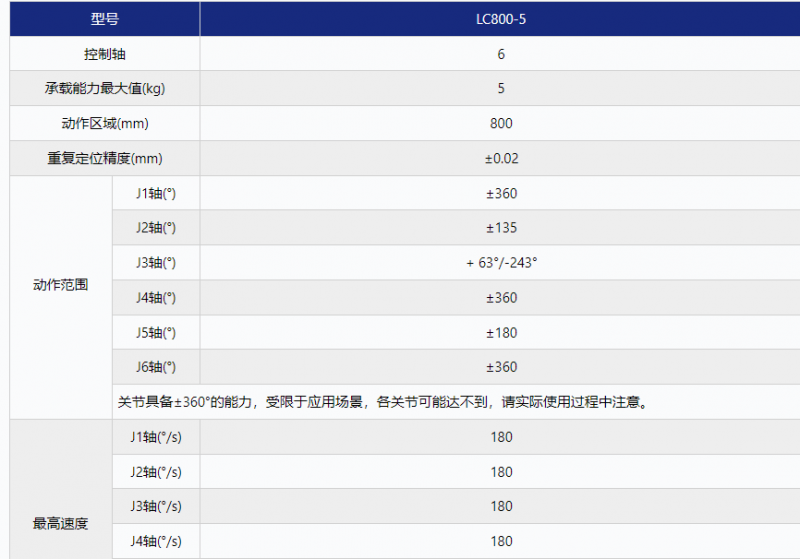Select the J1轴(°) range label
The height and width of the screenshot is (559, 800).
pos(156,193)
